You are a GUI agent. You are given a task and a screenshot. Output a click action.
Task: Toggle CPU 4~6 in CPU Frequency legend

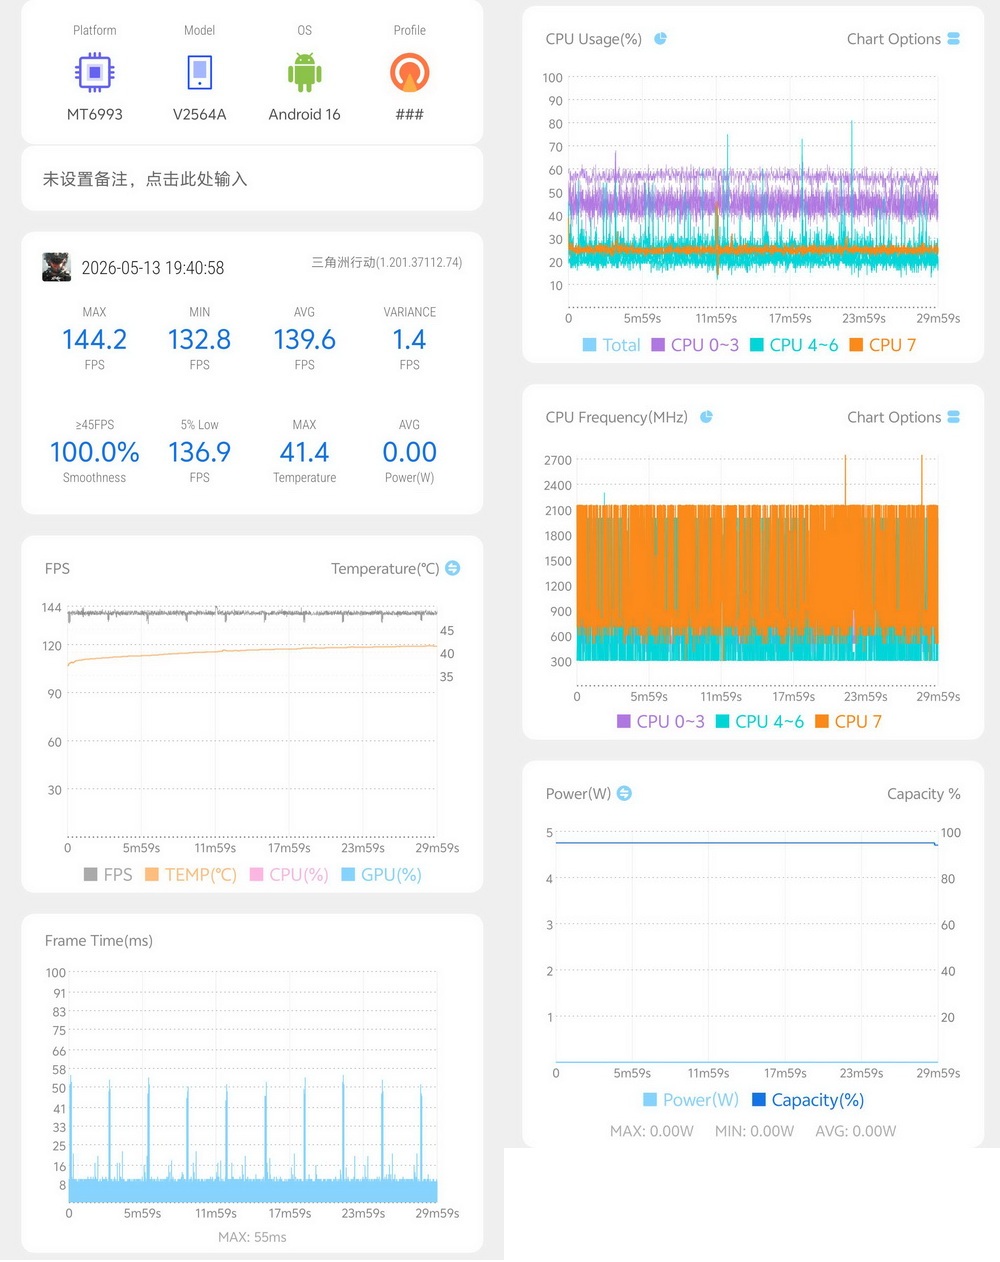760,721
